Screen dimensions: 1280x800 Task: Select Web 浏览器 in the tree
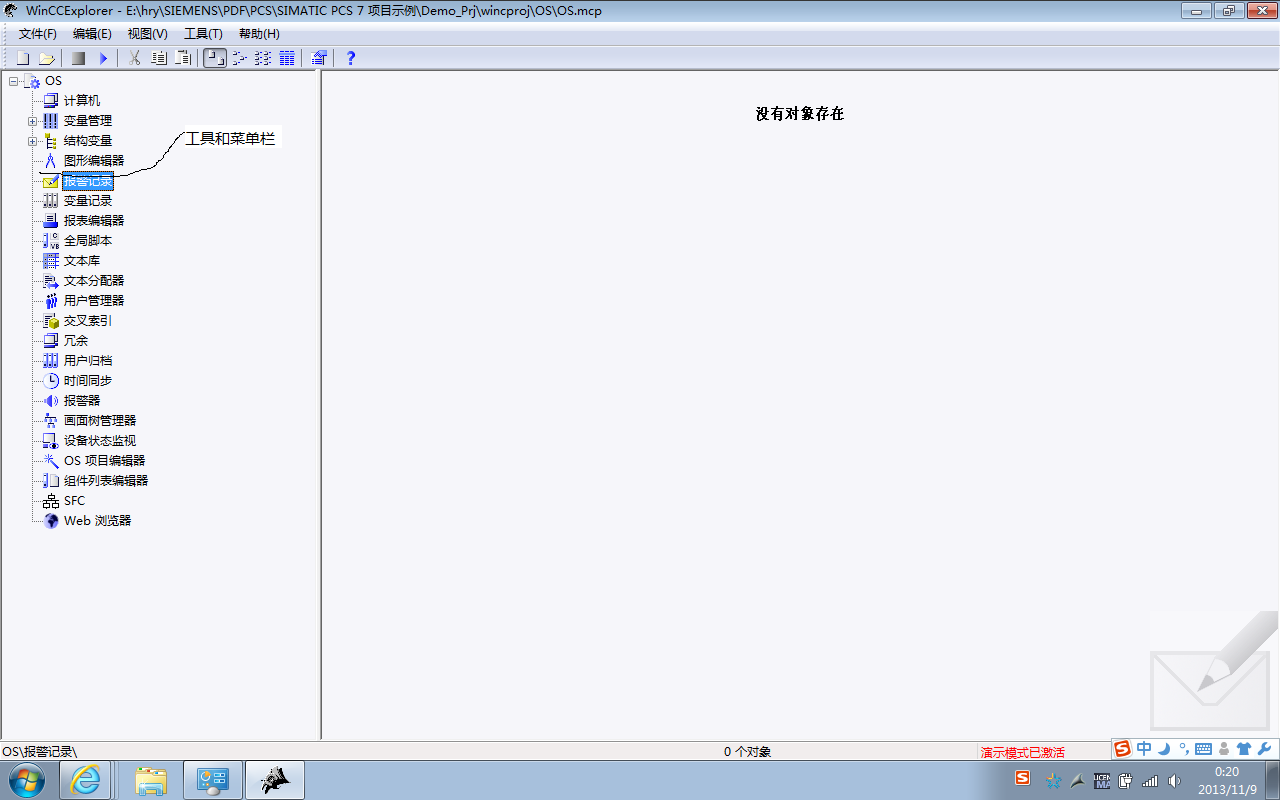[x=98, y=521]
